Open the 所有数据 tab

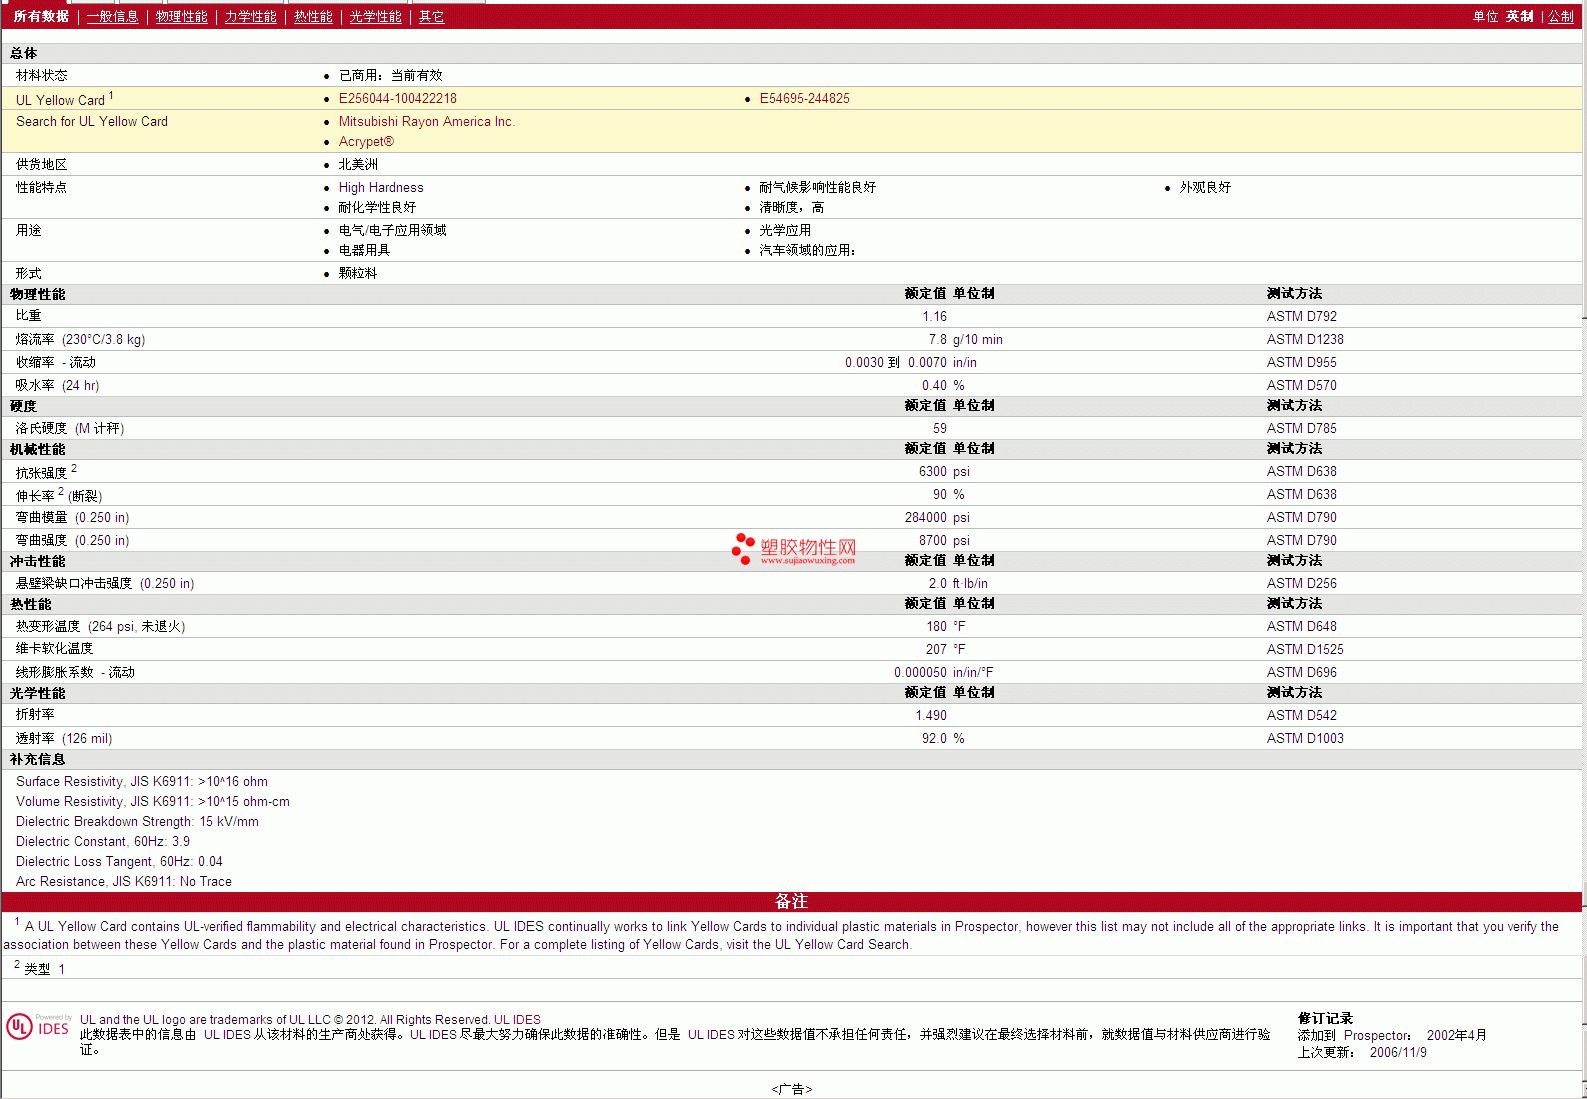pyautogui.click(x=41, y=17)
